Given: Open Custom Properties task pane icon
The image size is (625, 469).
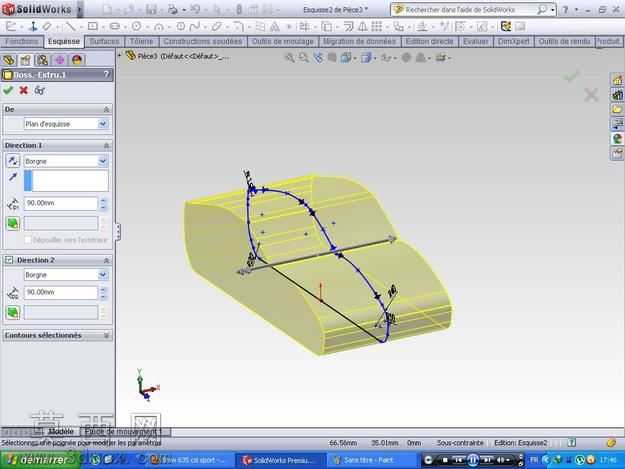Looking at the screenshot, I should [617, 153].
